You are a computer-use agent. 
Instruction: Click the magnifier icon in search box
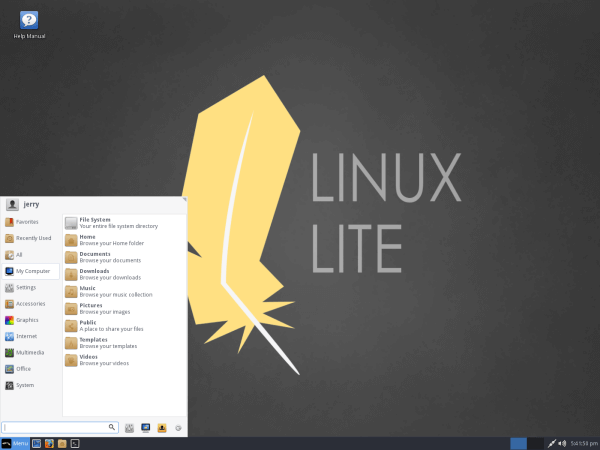pyautogui.click(x=112, y=427)
